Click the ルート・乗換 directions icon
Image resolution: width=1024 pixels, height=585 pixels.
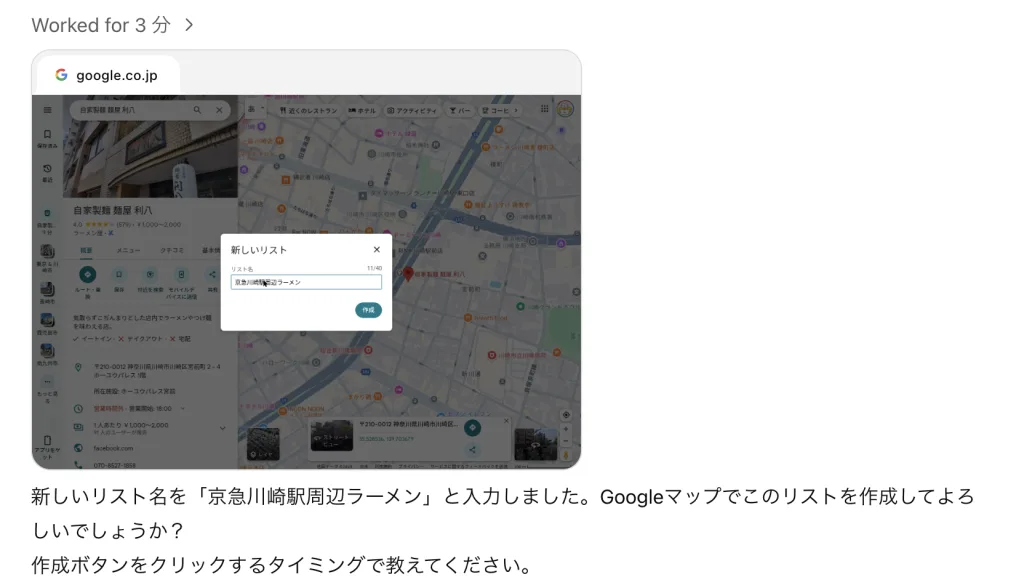point(88,275)
